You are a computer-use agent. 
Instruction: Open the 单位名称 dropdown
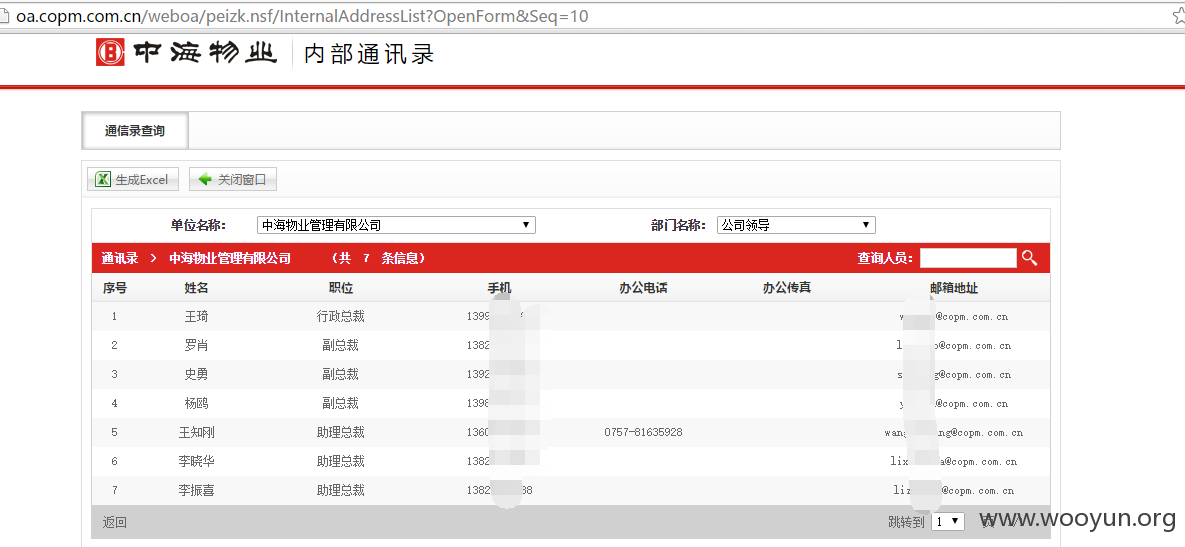tap(396, 225)
